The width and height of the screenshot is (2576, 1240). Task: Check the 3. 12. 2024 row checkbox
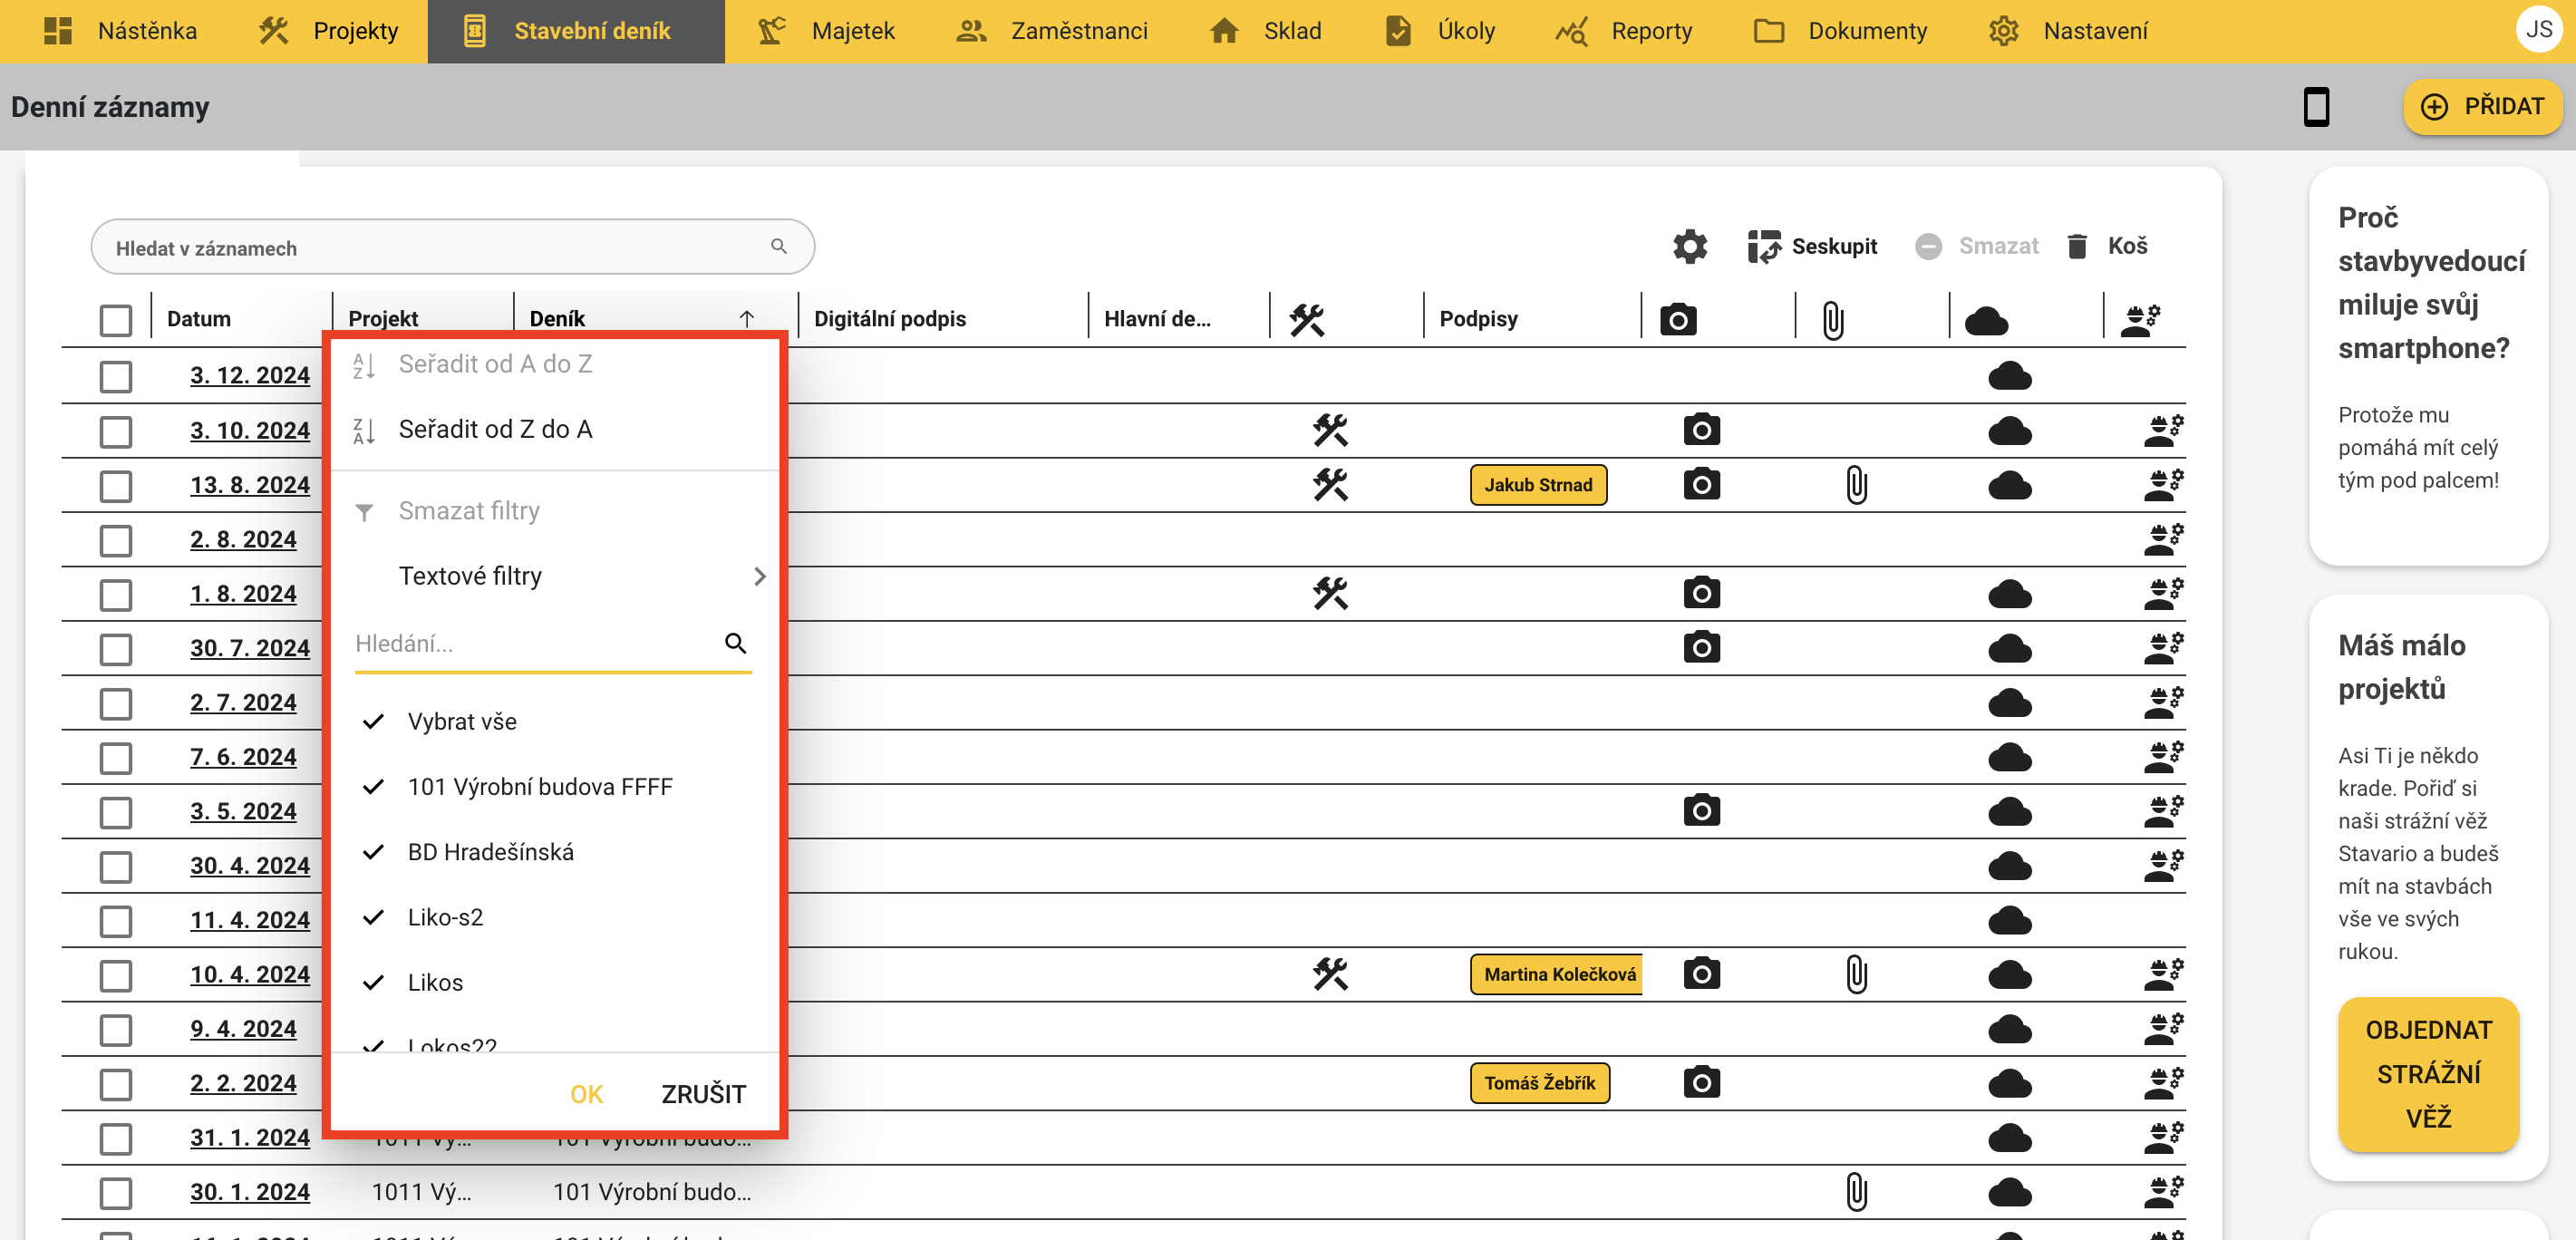click(116, 376)
